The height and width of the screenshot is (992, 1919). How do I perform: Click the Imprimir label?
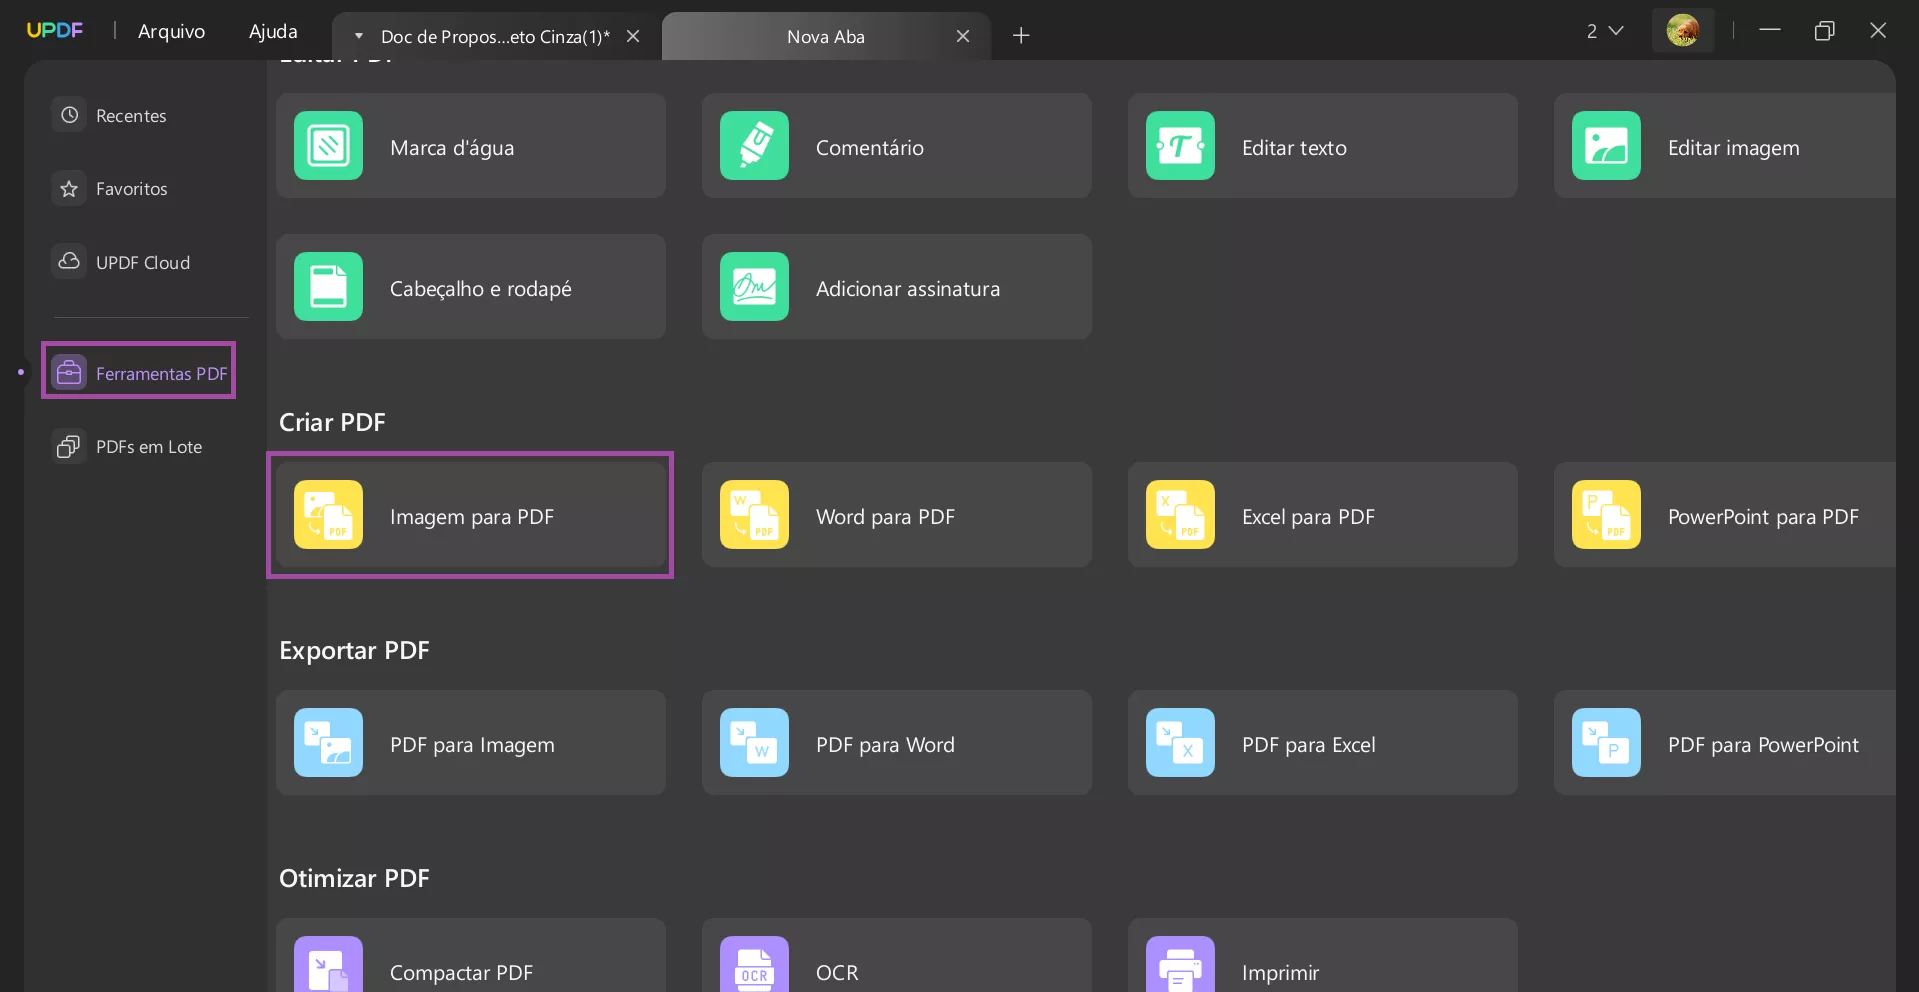1280,973
